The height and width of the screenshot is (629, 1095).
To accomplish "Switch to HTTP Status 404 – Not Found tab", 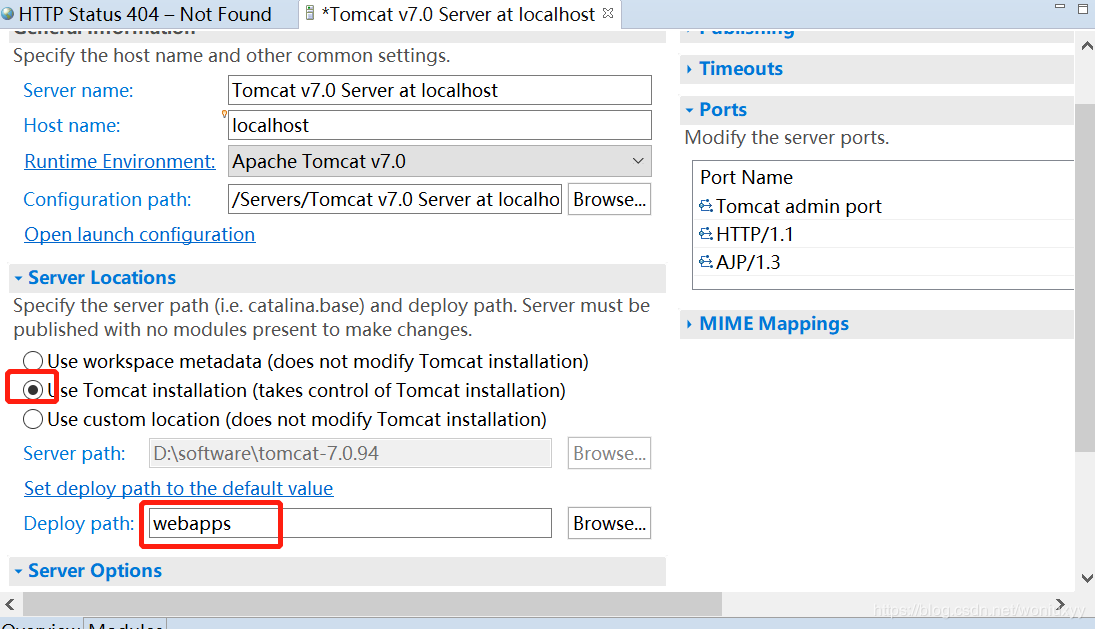I will click(144, 14).
